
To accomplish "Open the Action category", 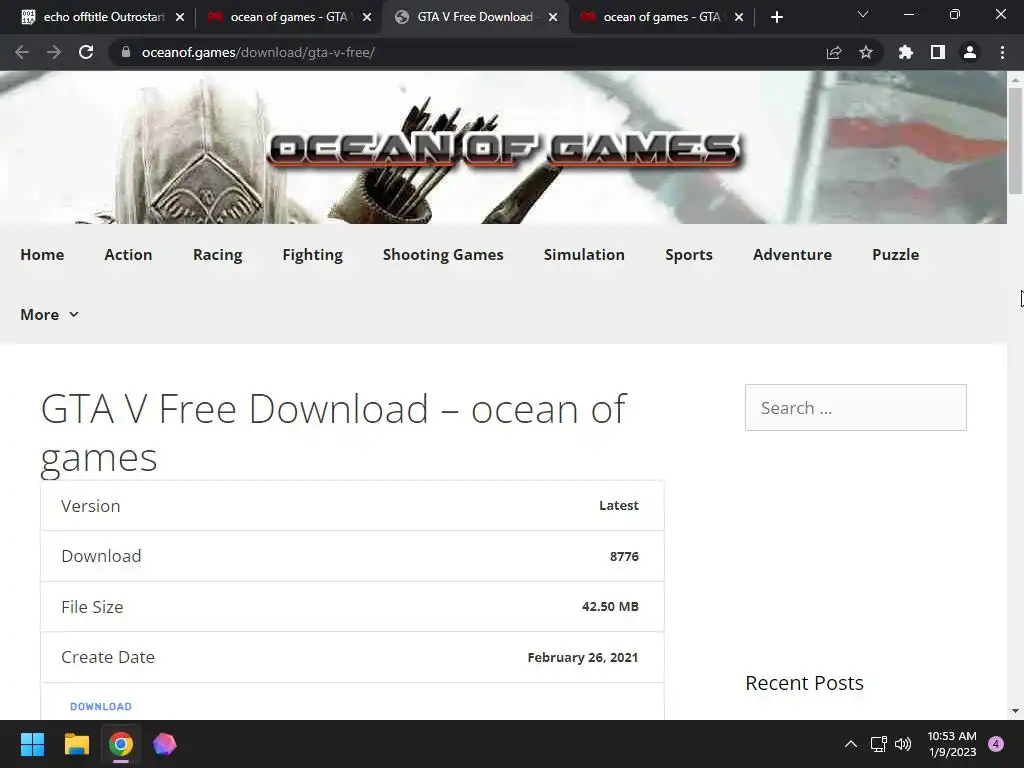I will (x=128, y=255).
